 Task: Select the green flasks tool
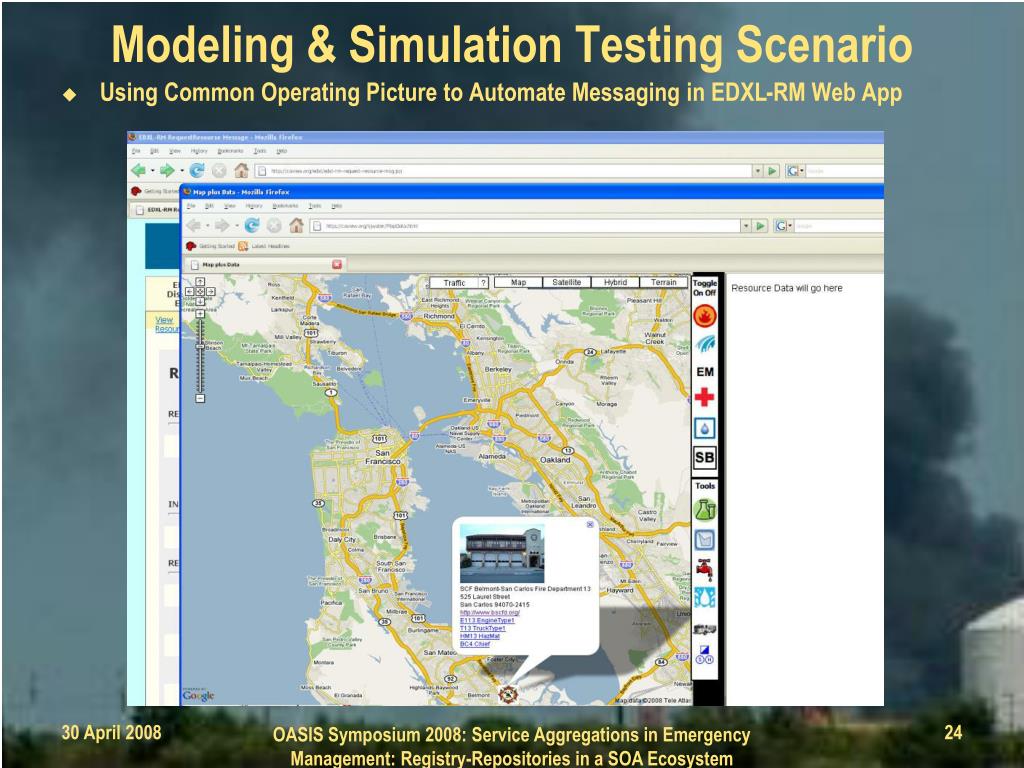coord(705,509)
